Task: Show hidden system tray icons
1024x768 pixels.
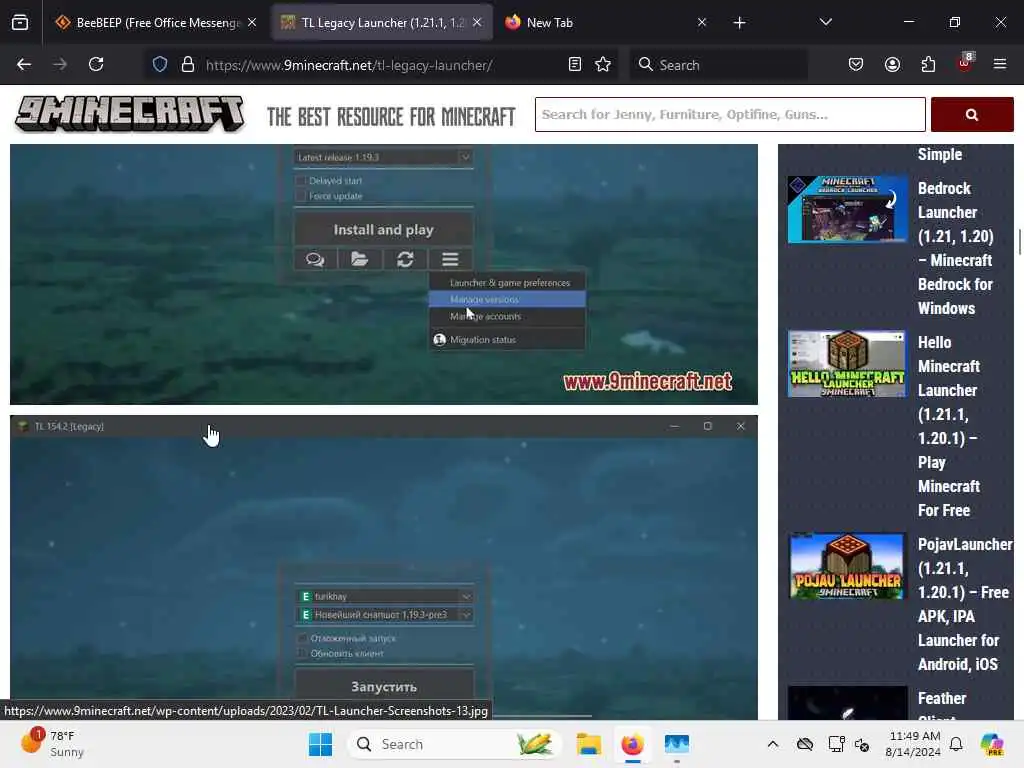Action: pyautogui.click(x=773, y=744)
